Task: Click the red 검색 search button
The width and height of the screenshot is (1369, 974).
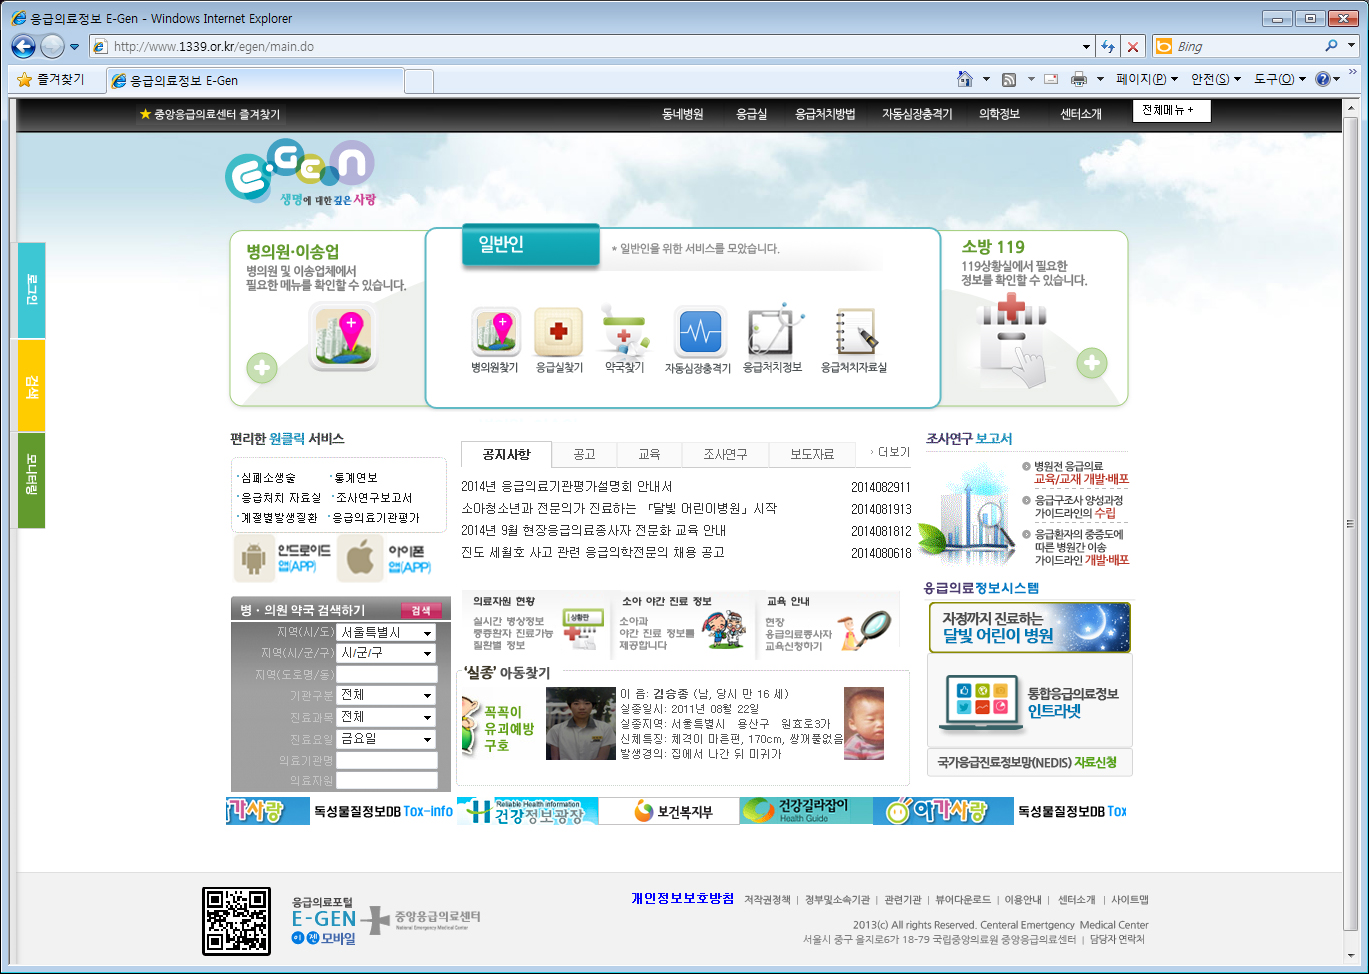Action: (x=420, y=610)
